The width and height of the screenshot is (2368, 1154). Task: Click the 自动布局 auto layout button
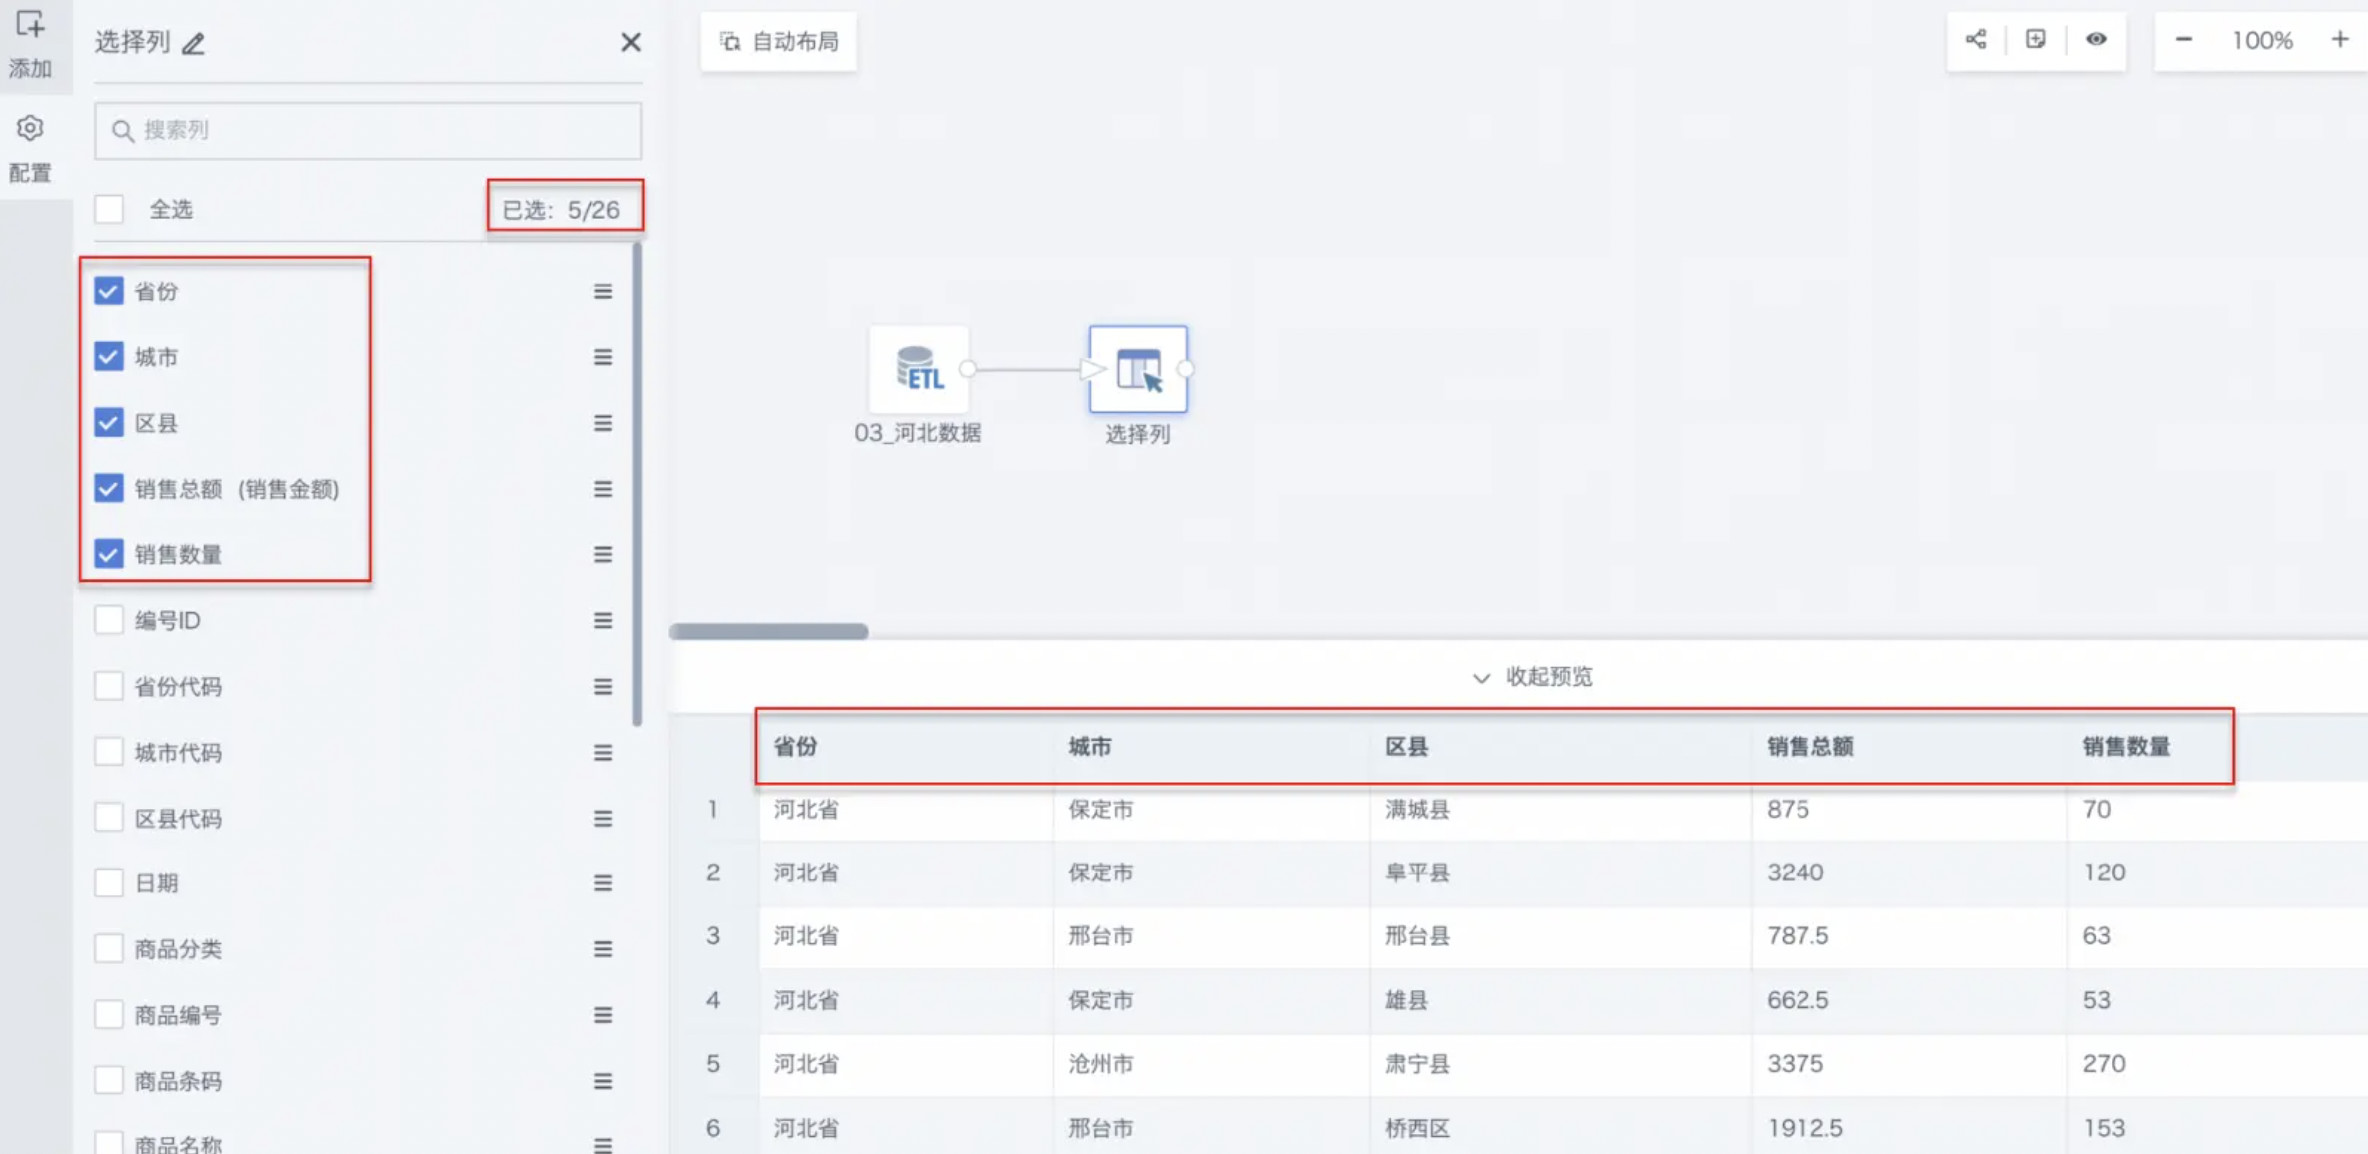779,41
